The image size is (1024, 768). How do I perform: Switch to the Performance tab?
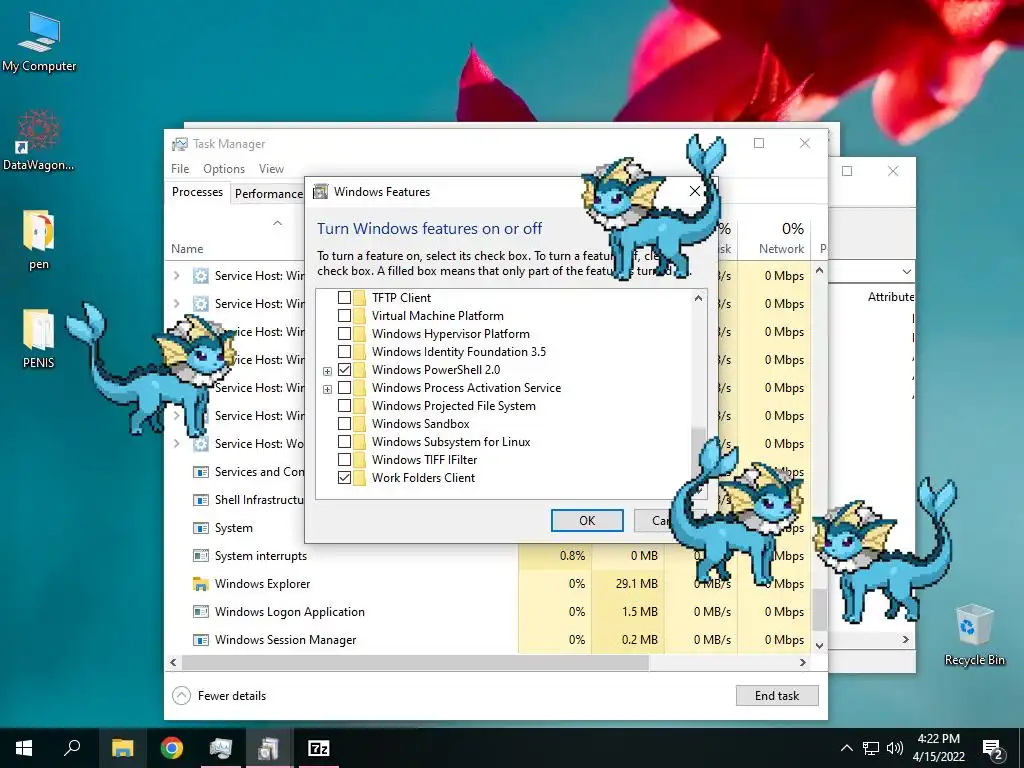pos(268,193)
